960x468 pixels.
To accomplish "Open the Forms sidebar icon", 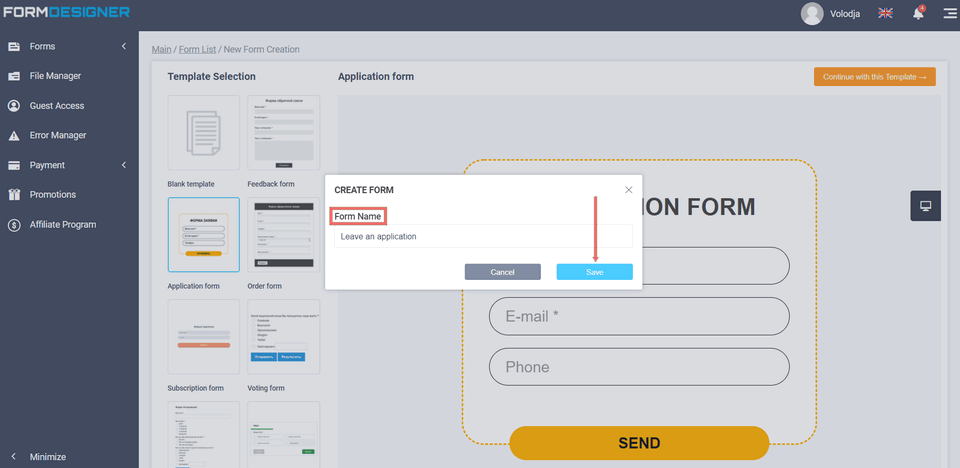I will click(x=14, y=47).
